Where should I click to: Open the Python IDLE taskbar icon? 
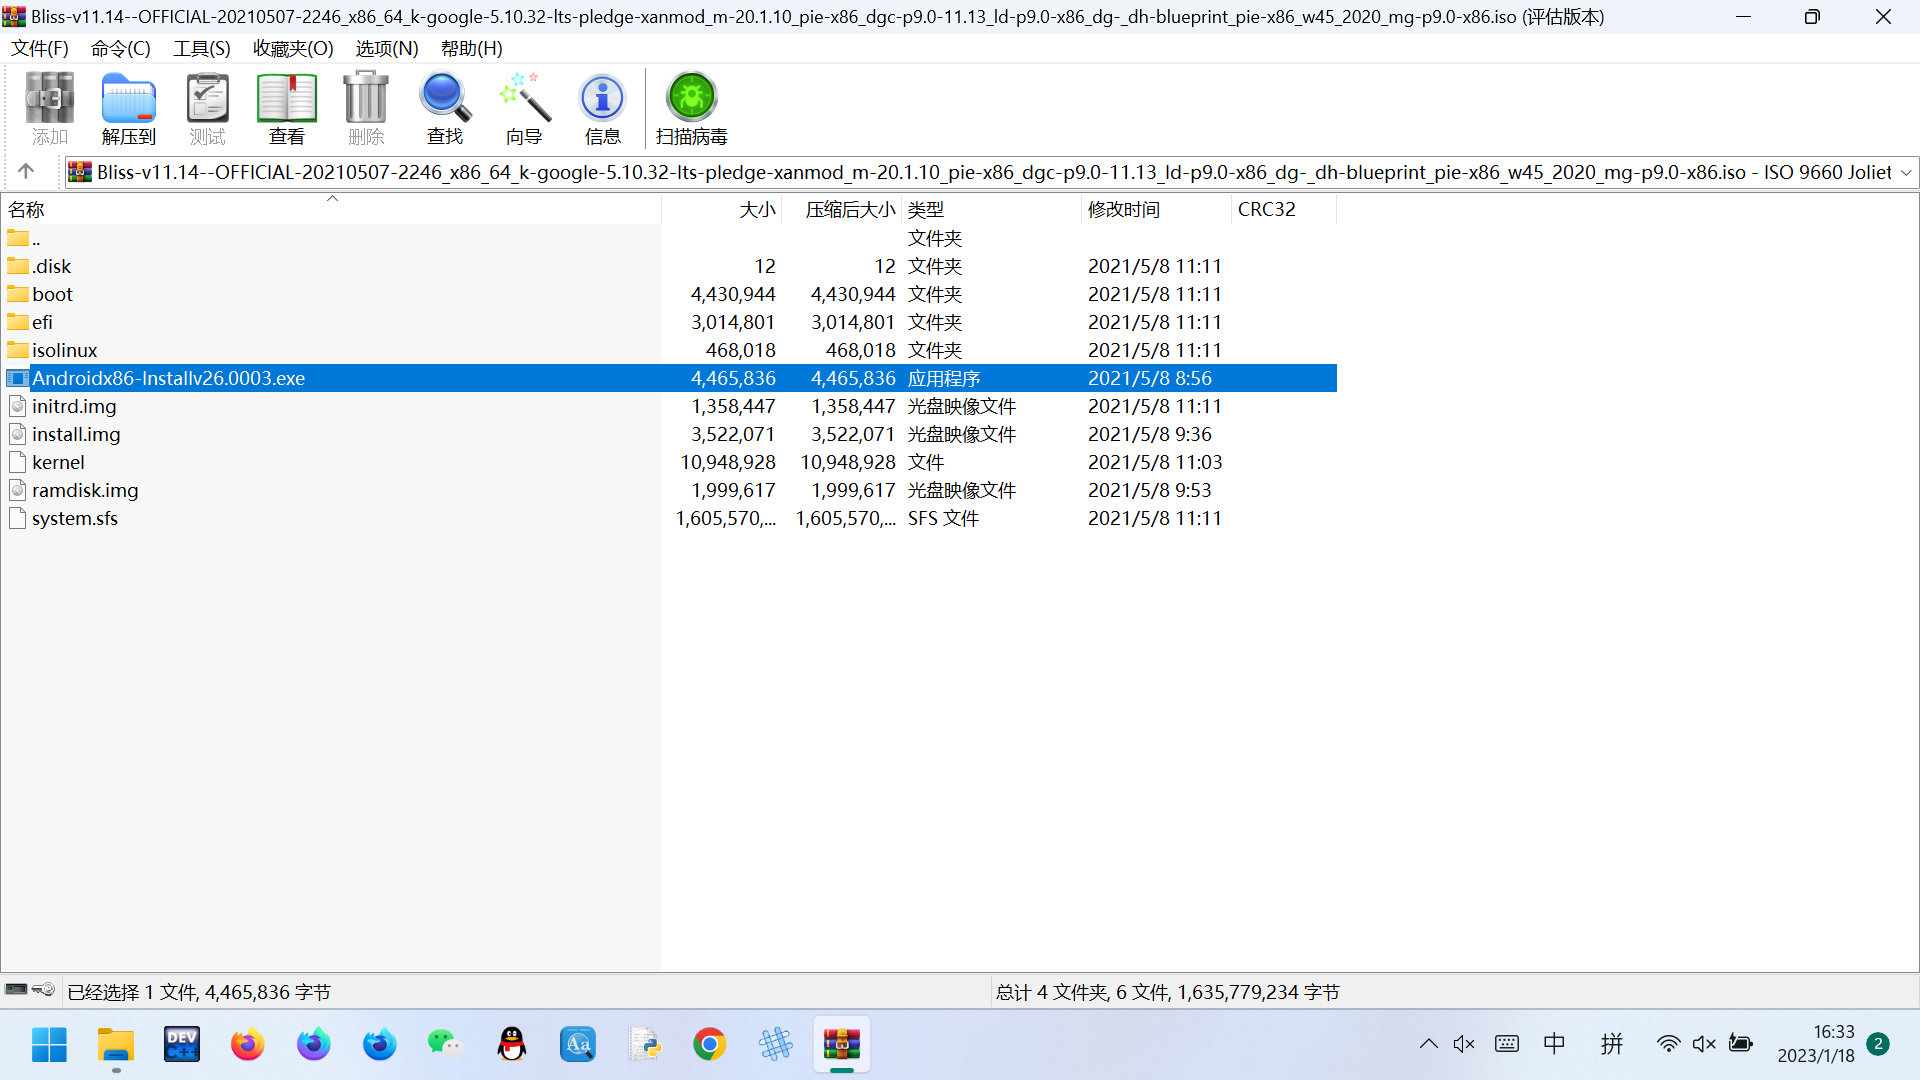click(644, 1045)
